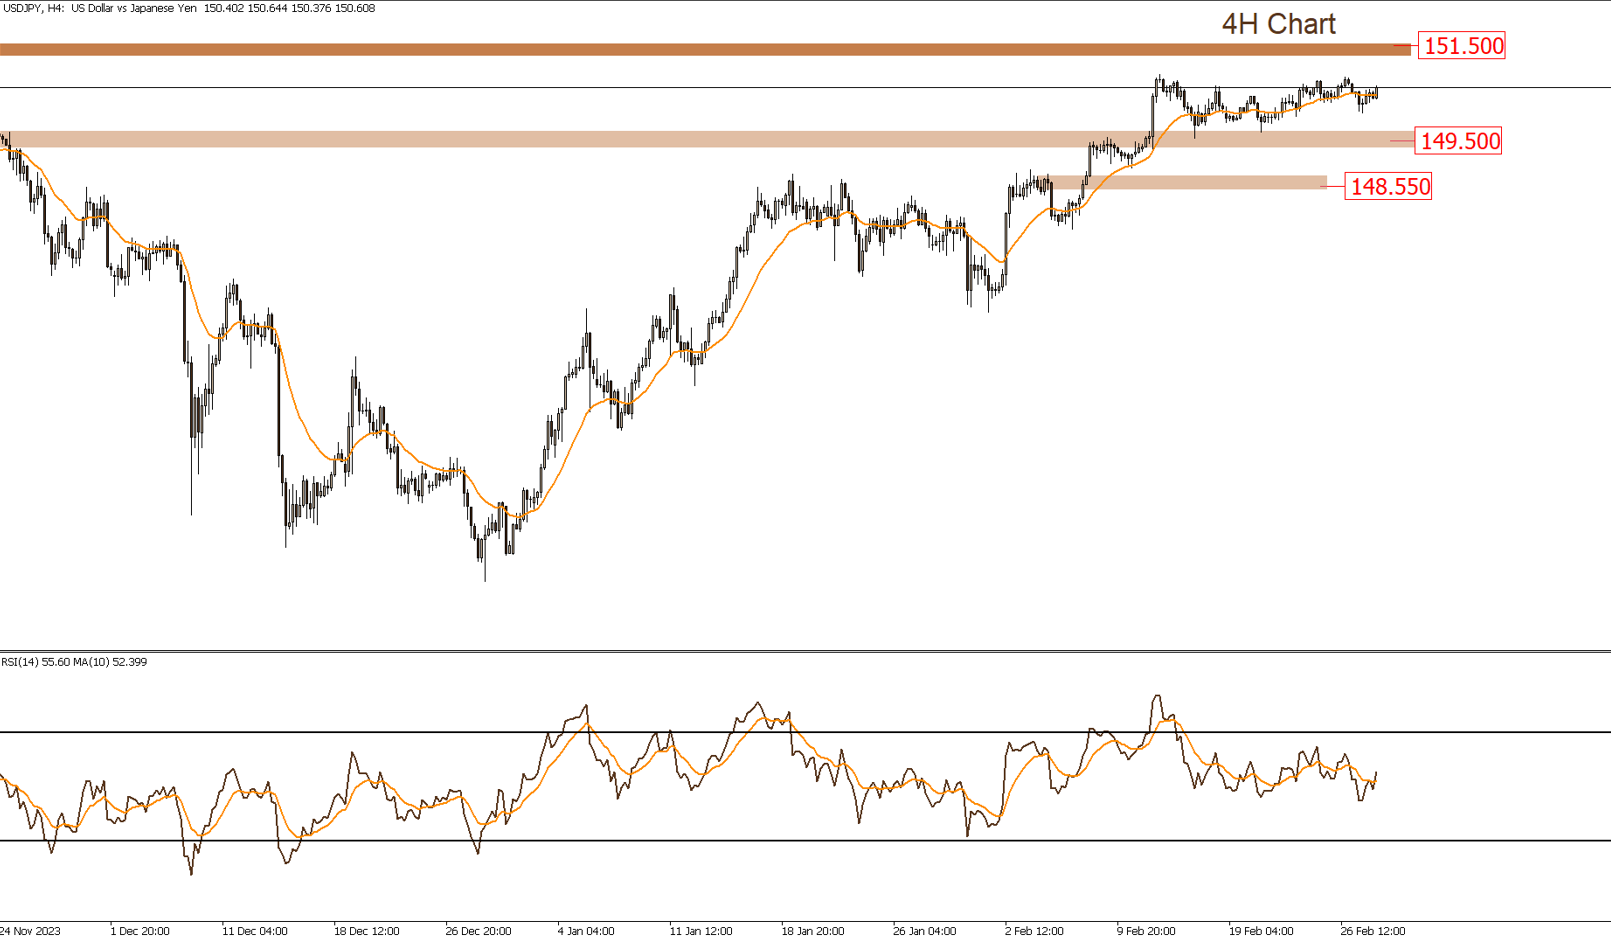The image size is (1611, 940).
Task: Click the 1 Dec 20:00 time label
Action: [x=140, y=931]
